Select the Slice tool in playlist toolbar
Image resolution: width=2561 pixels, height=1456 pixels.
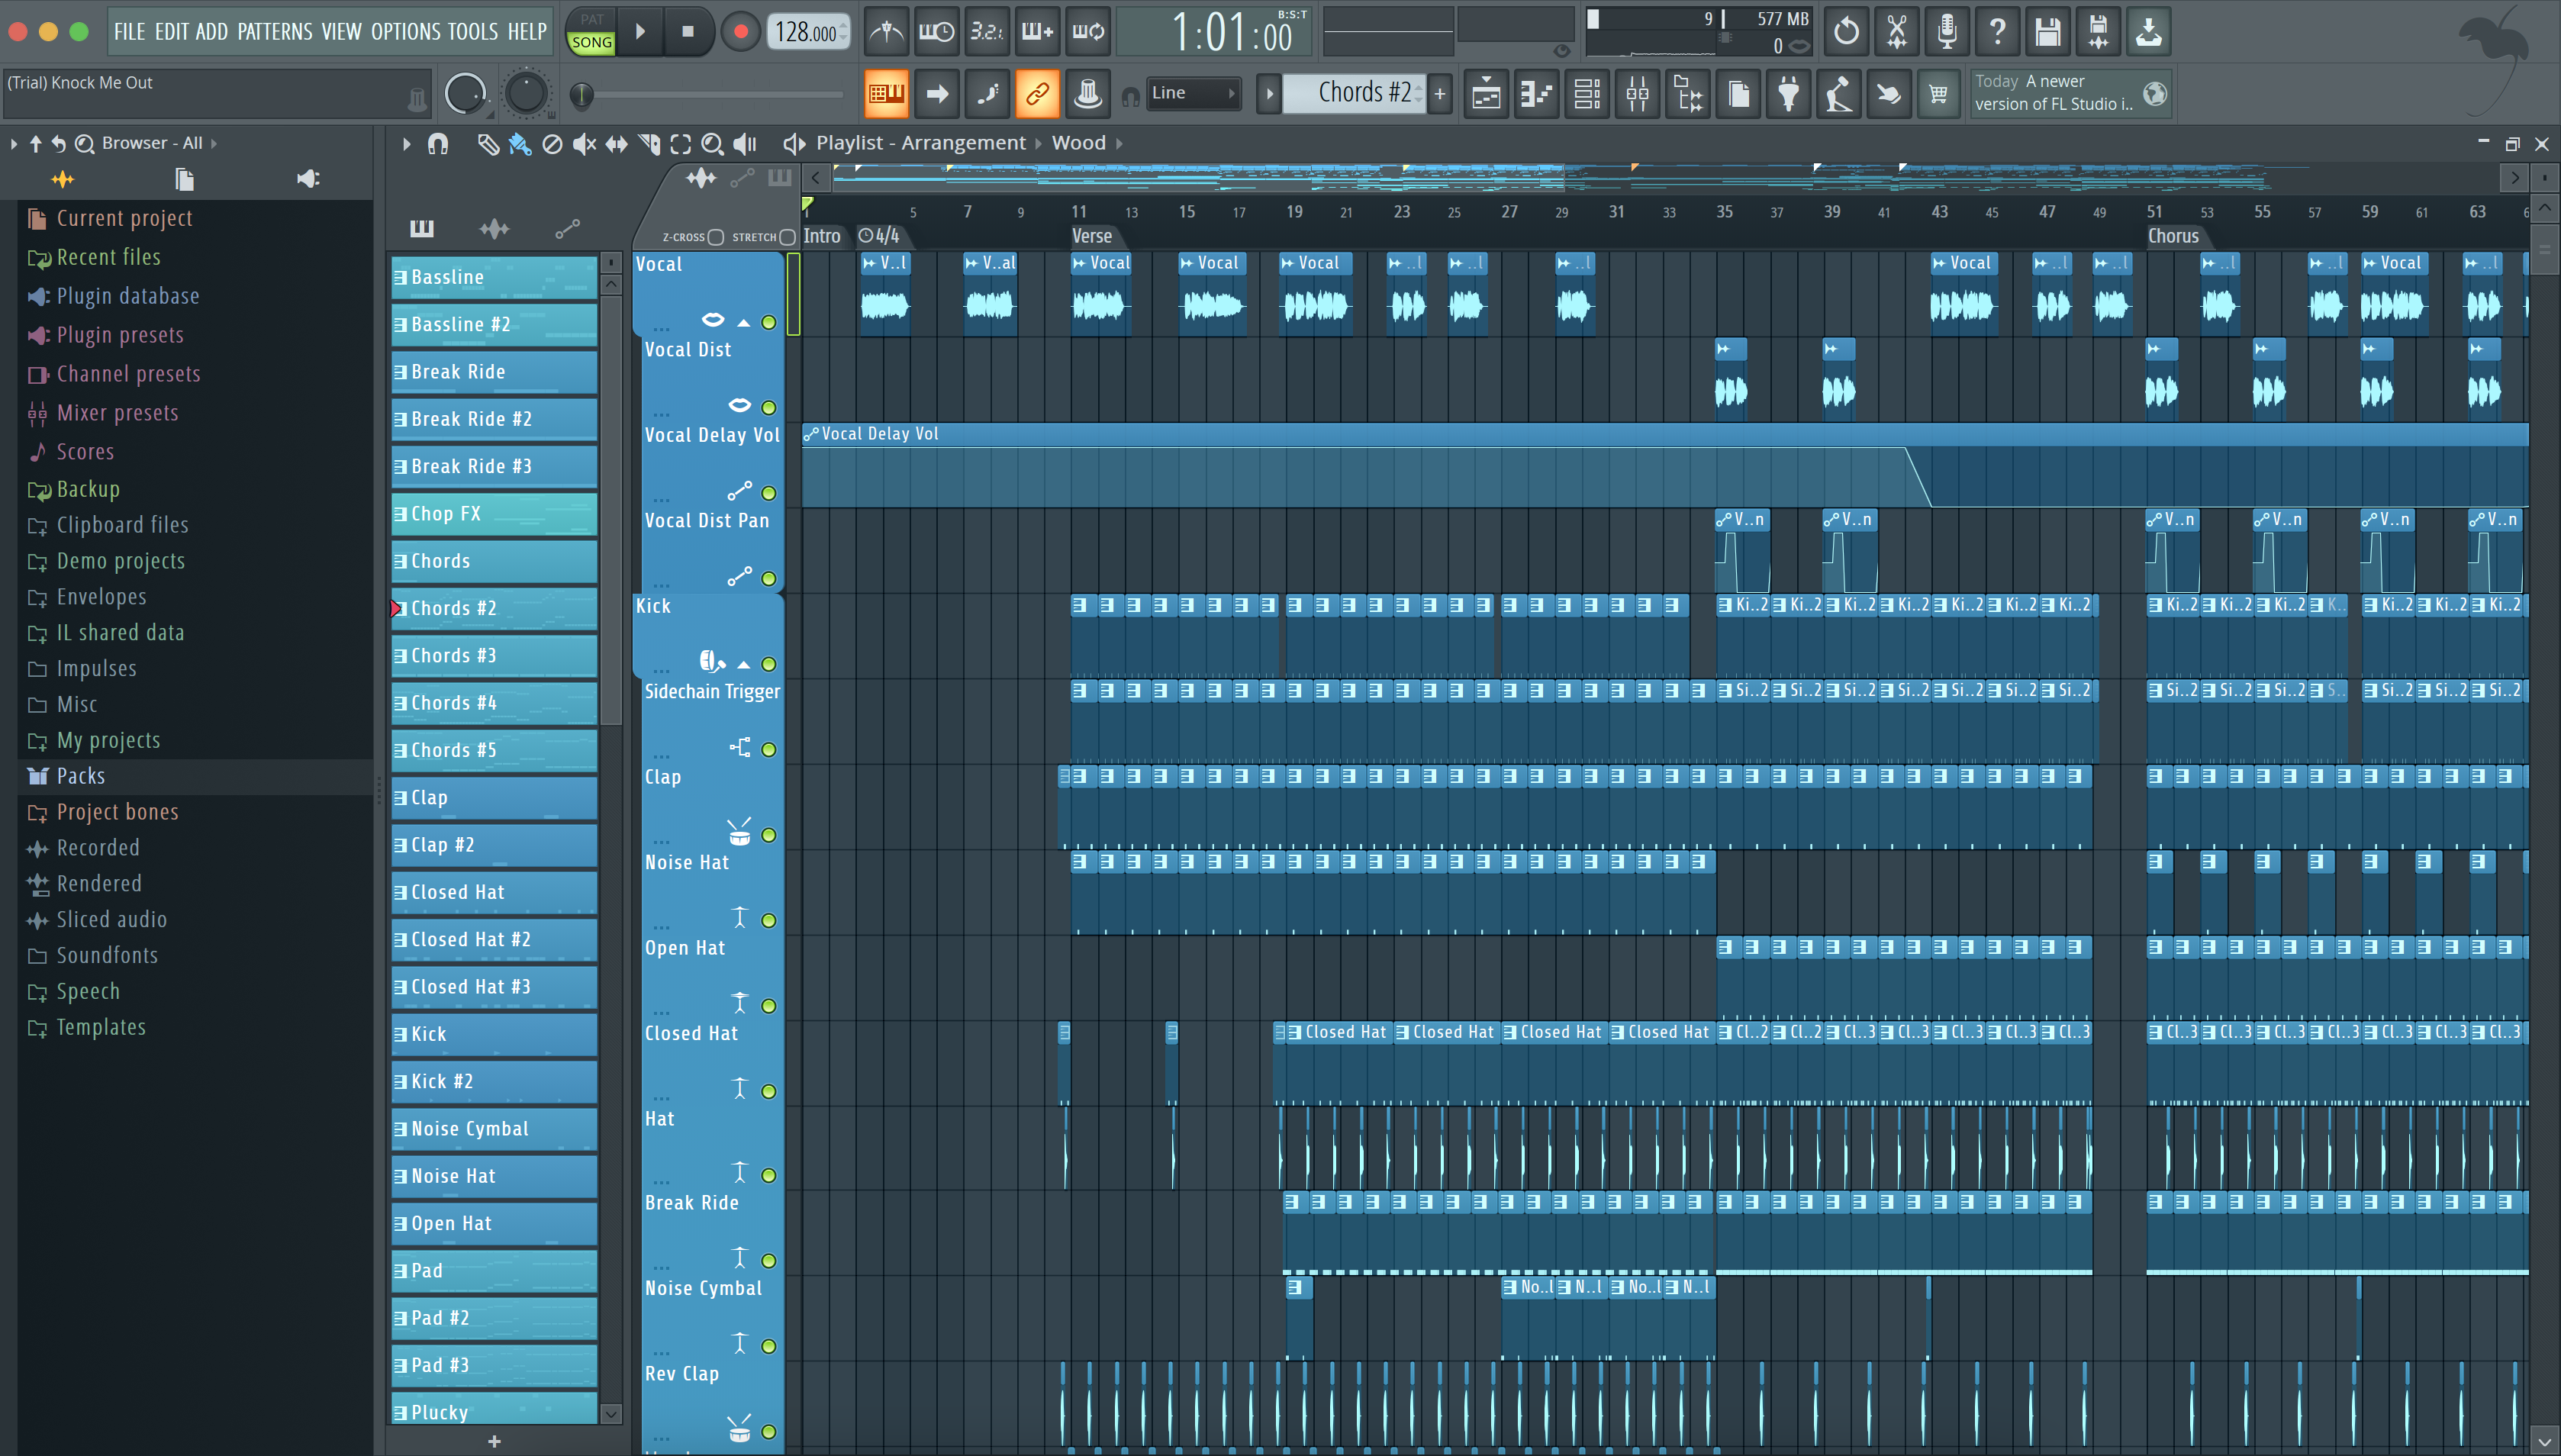pos(648,144)
